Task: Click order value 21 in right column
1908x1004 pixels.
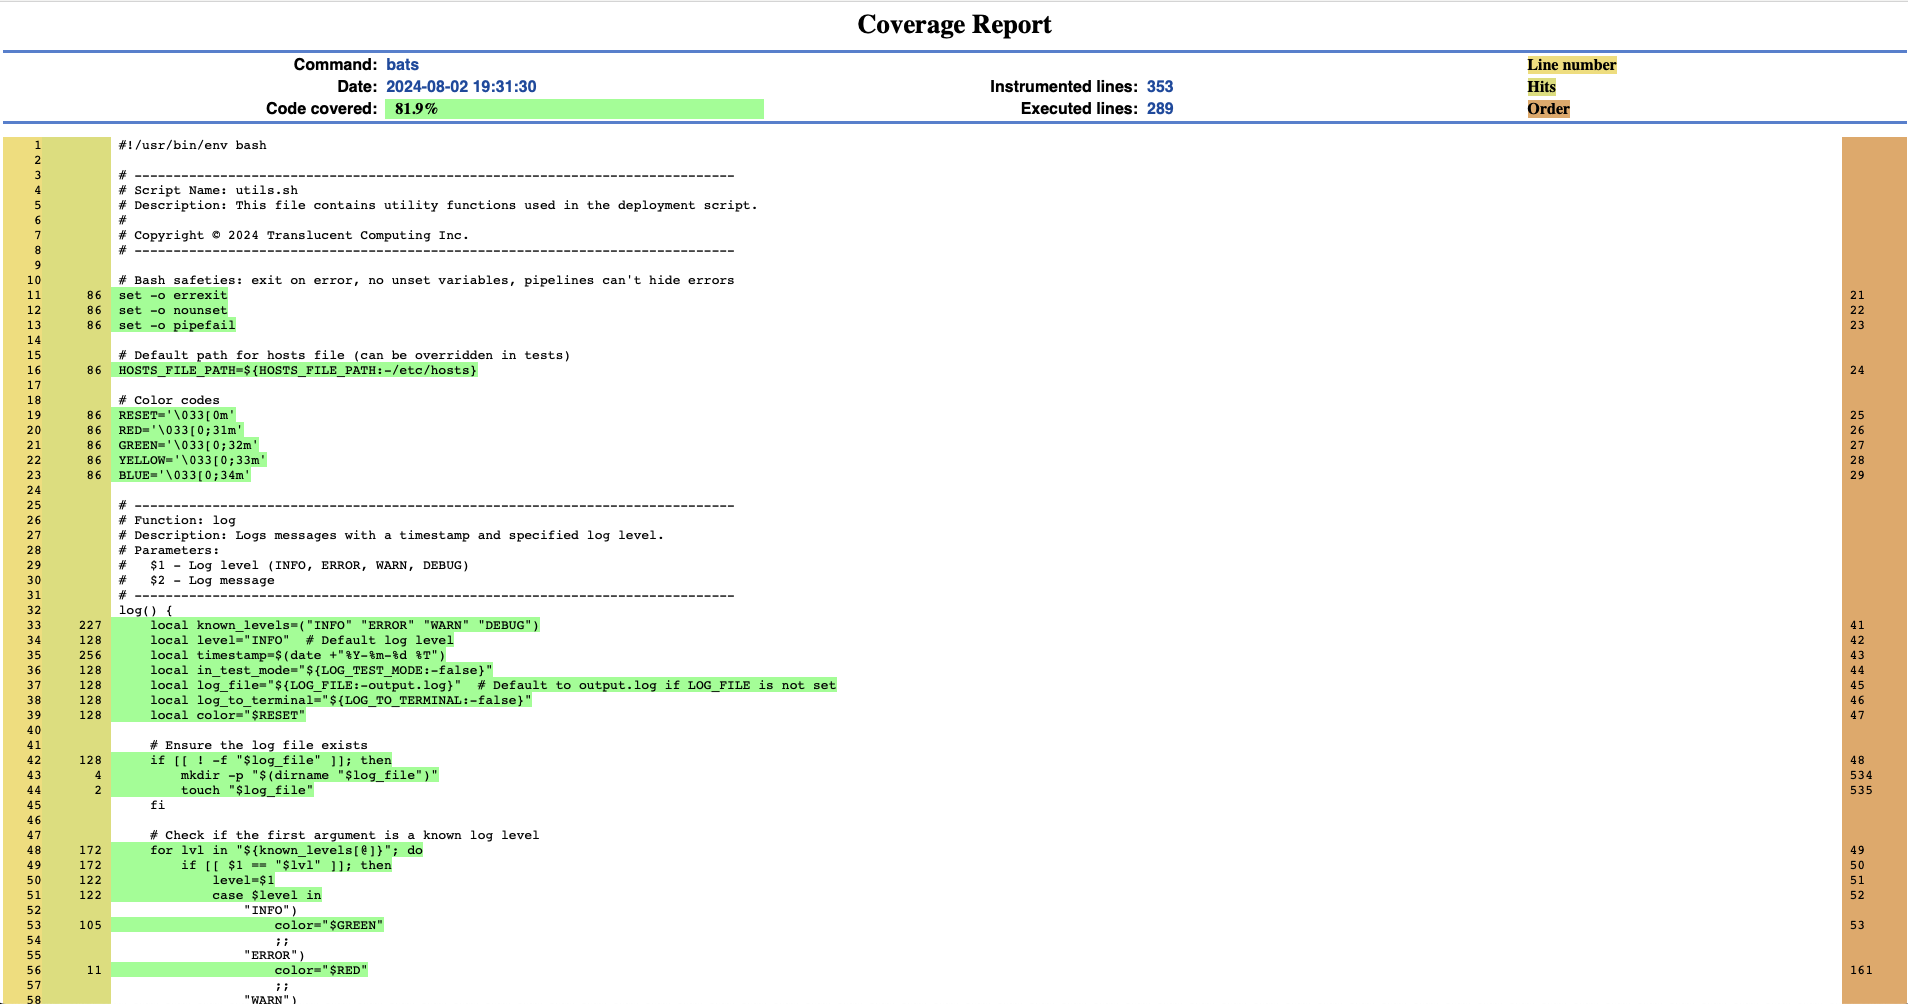Action: [1858, 295]
